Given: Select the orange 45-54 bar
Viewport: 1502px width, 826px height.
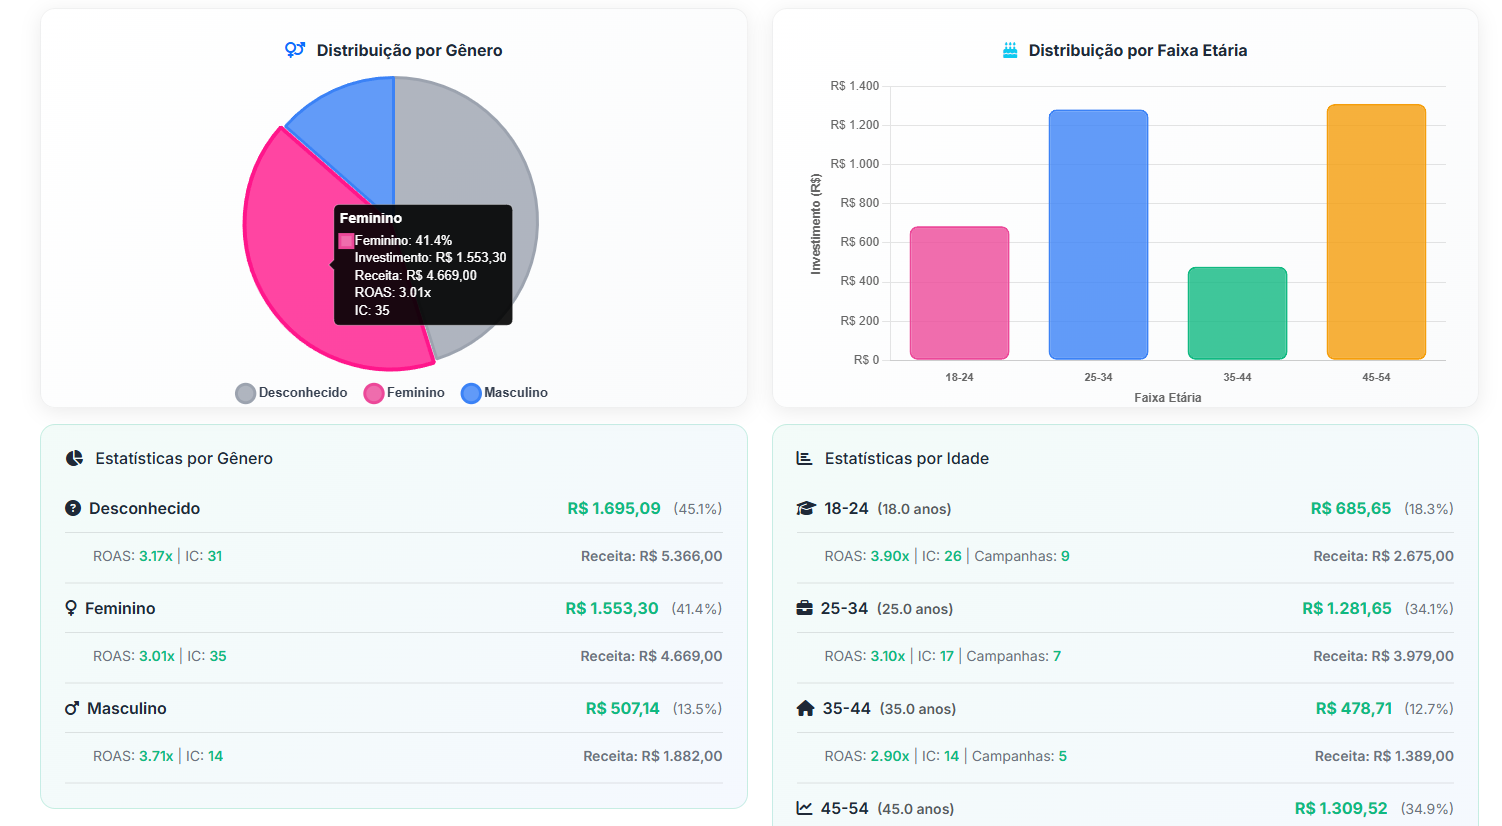Looking at the screenshot, I should 1376,231.
